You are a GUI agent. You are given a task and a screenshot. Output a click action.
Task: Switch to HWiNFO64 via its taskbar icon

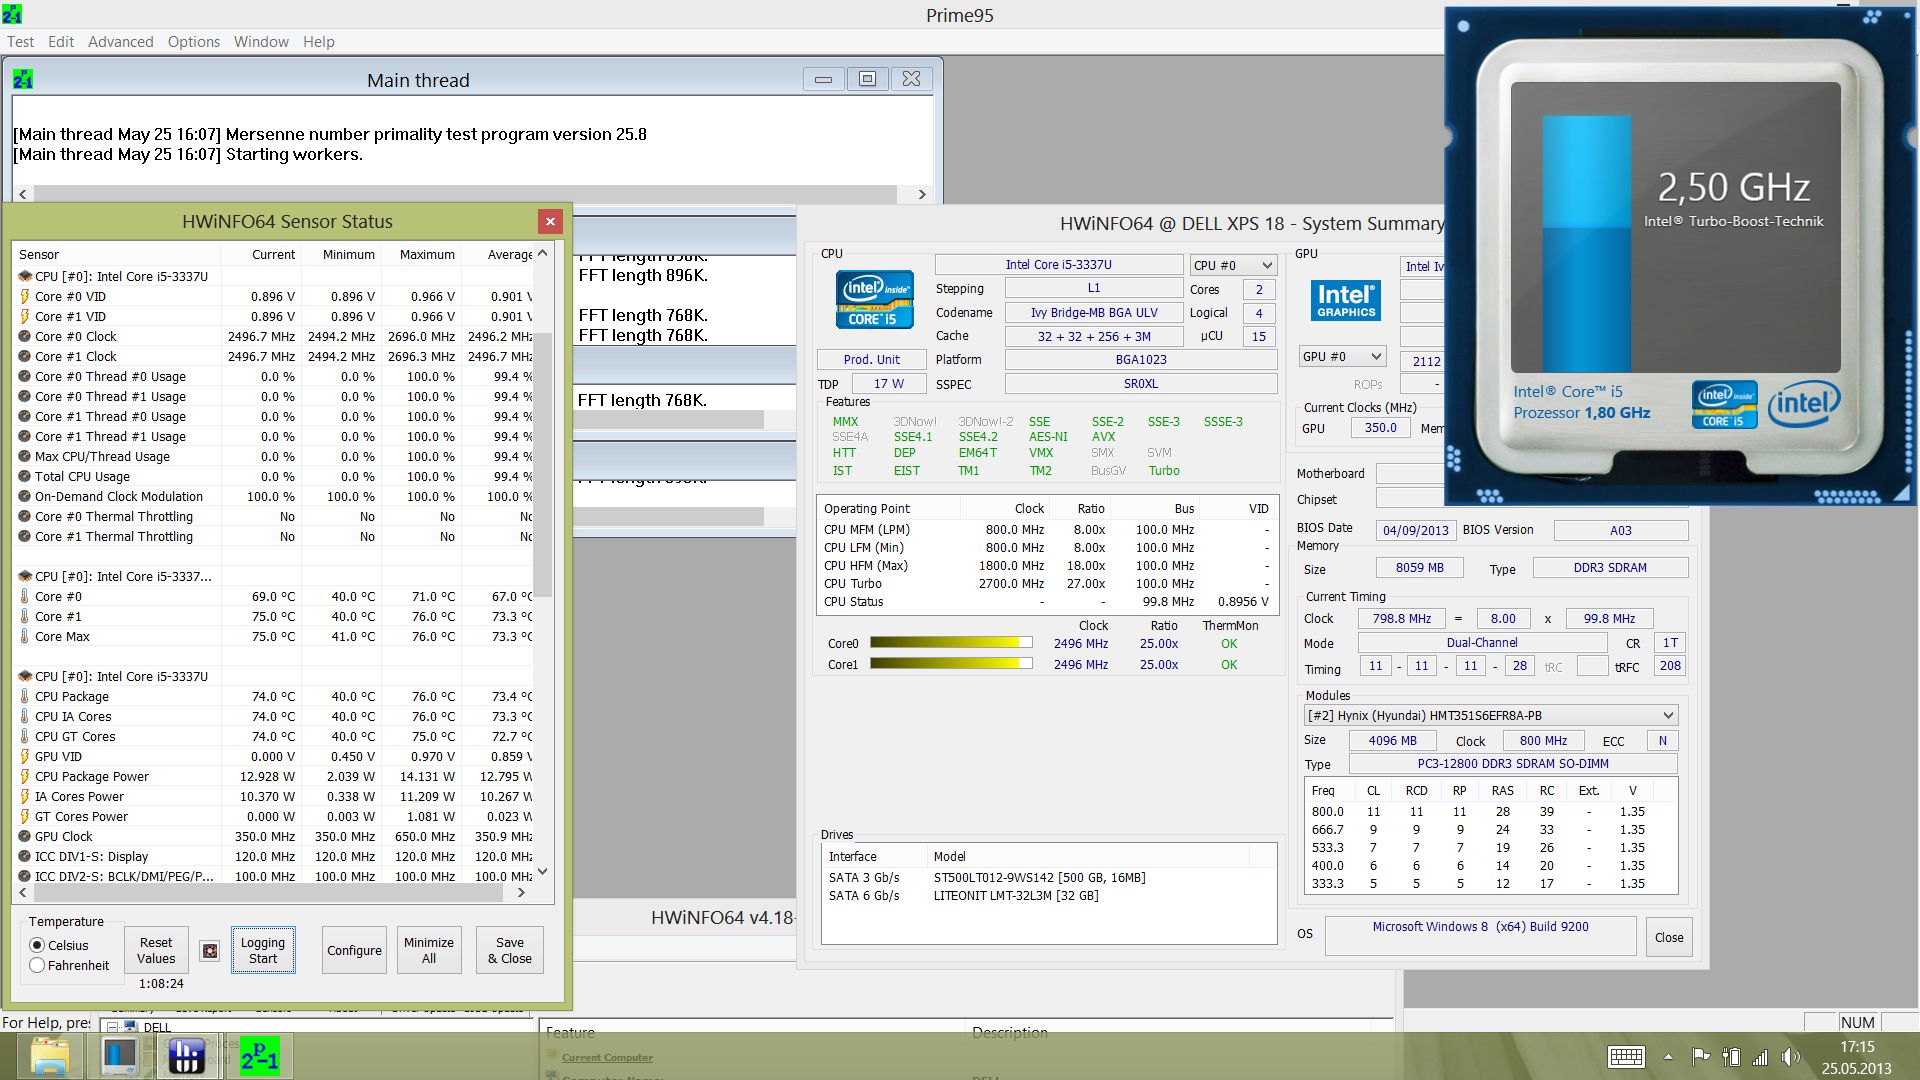[187, 1056]
